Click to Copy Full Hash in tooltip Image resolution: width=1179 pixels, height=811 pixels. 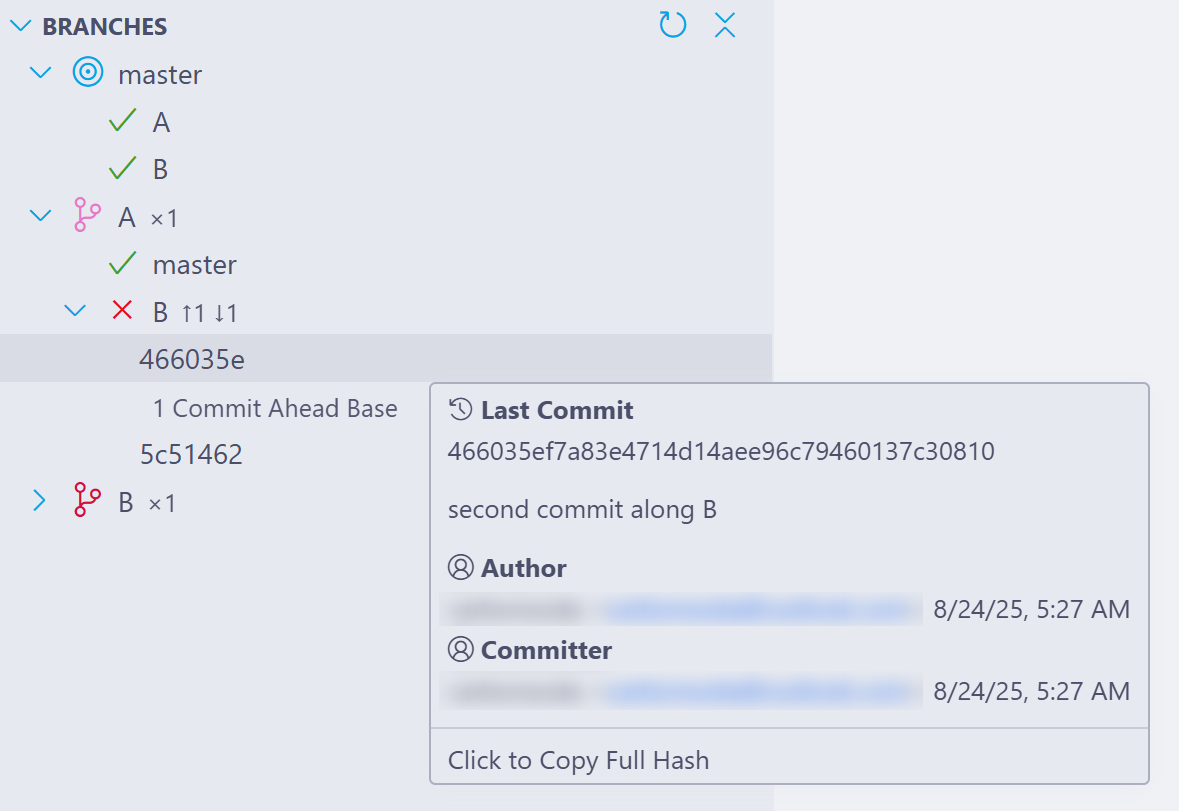[578, 760]
